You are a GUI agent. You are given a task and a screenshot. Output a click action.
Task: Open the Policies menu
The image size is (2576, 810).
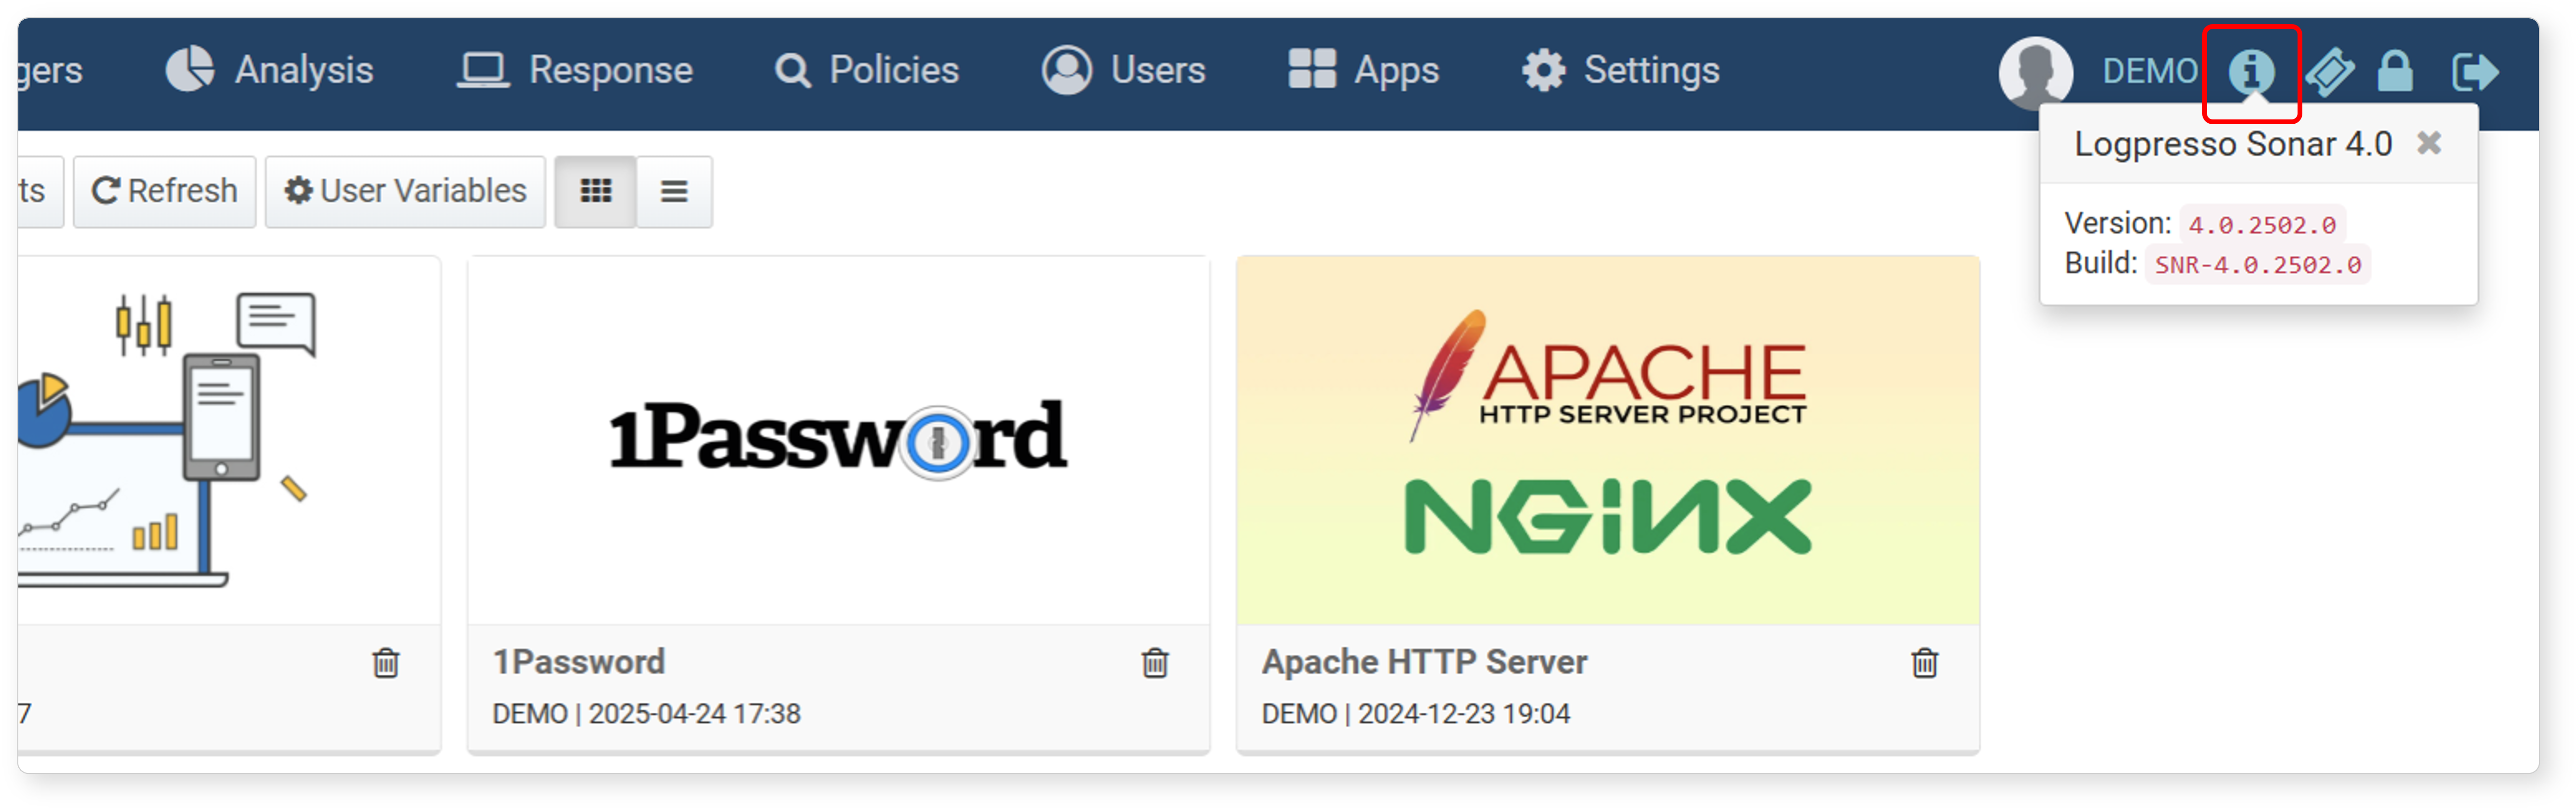867,70
